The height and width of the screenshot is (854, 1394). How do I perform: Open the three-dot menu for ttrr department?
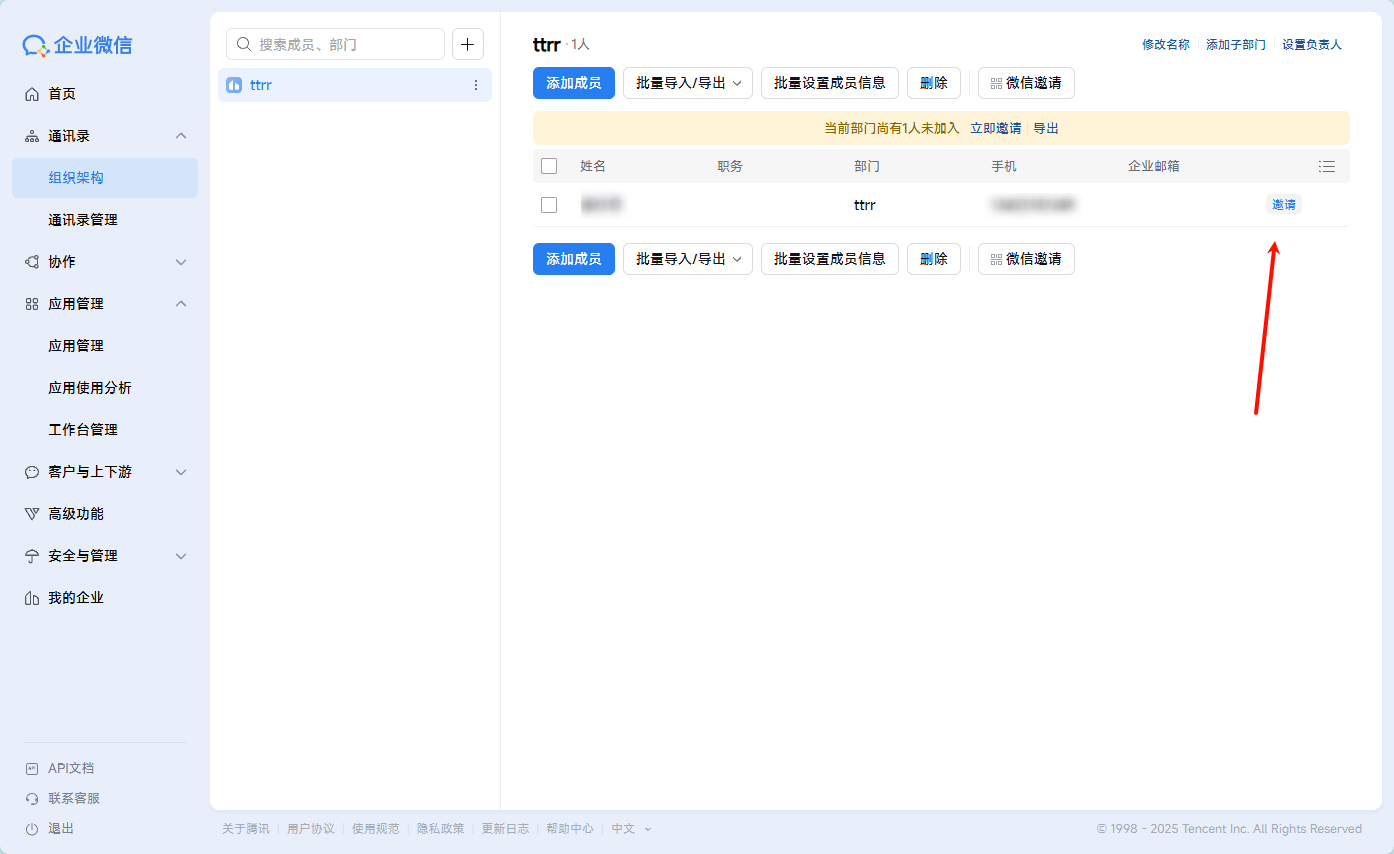click(476, 85)
